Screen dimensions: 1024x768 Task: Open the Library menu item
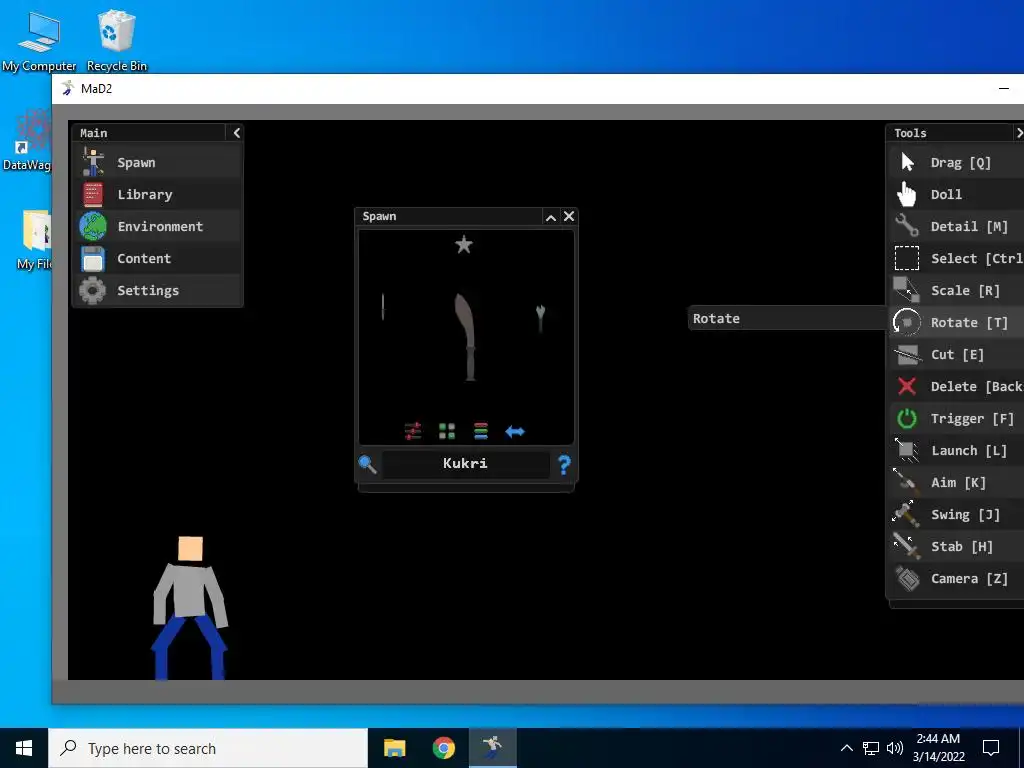[157, 194]
